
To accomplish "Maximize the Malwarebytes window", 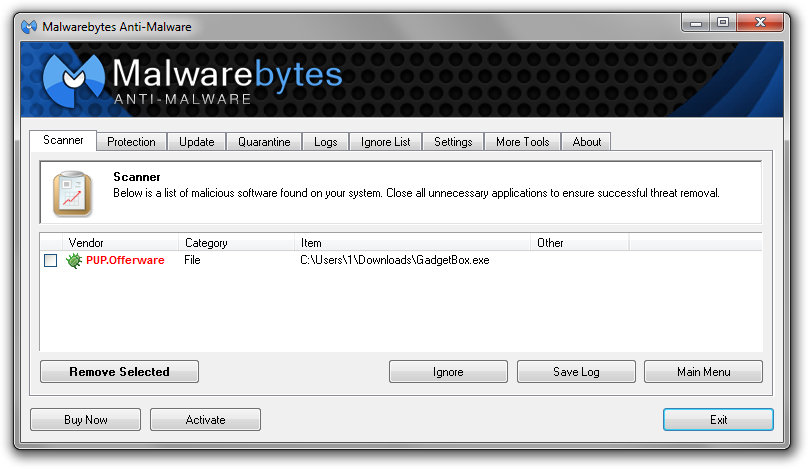I will [x=723, y=23].
